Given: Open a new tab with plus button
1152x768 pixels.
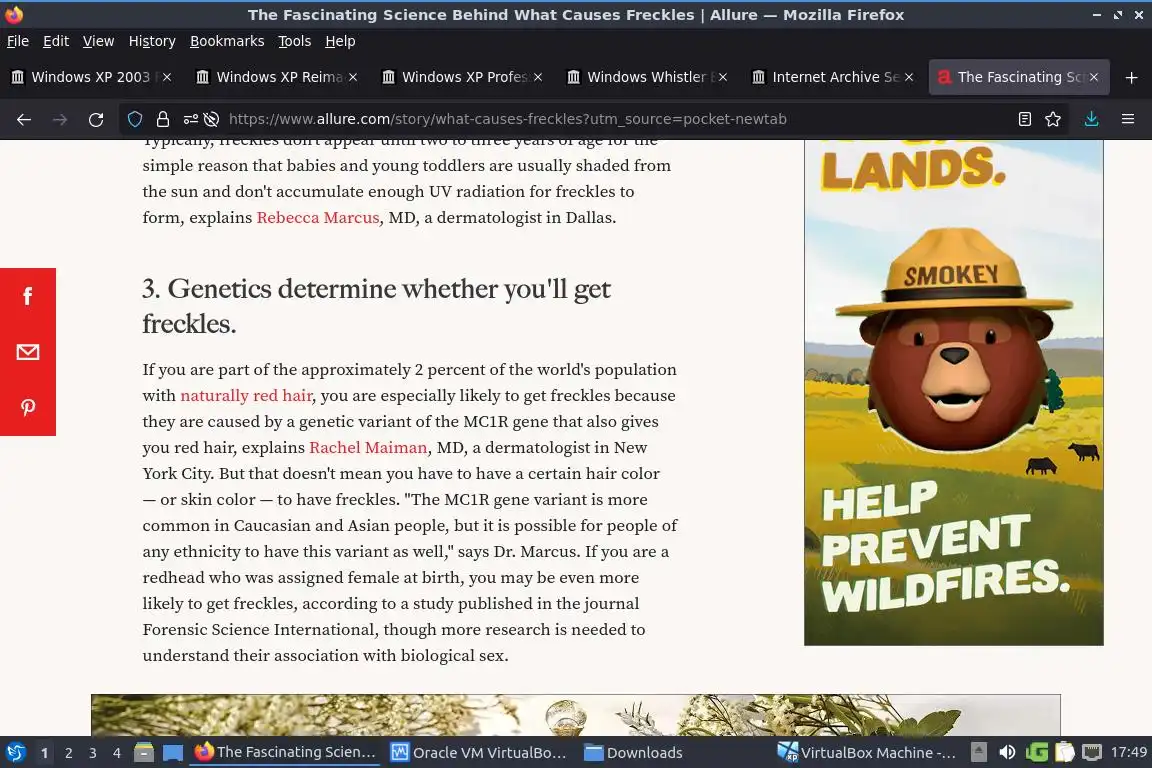Looking at the screenshot, I should coord(1131,77).
